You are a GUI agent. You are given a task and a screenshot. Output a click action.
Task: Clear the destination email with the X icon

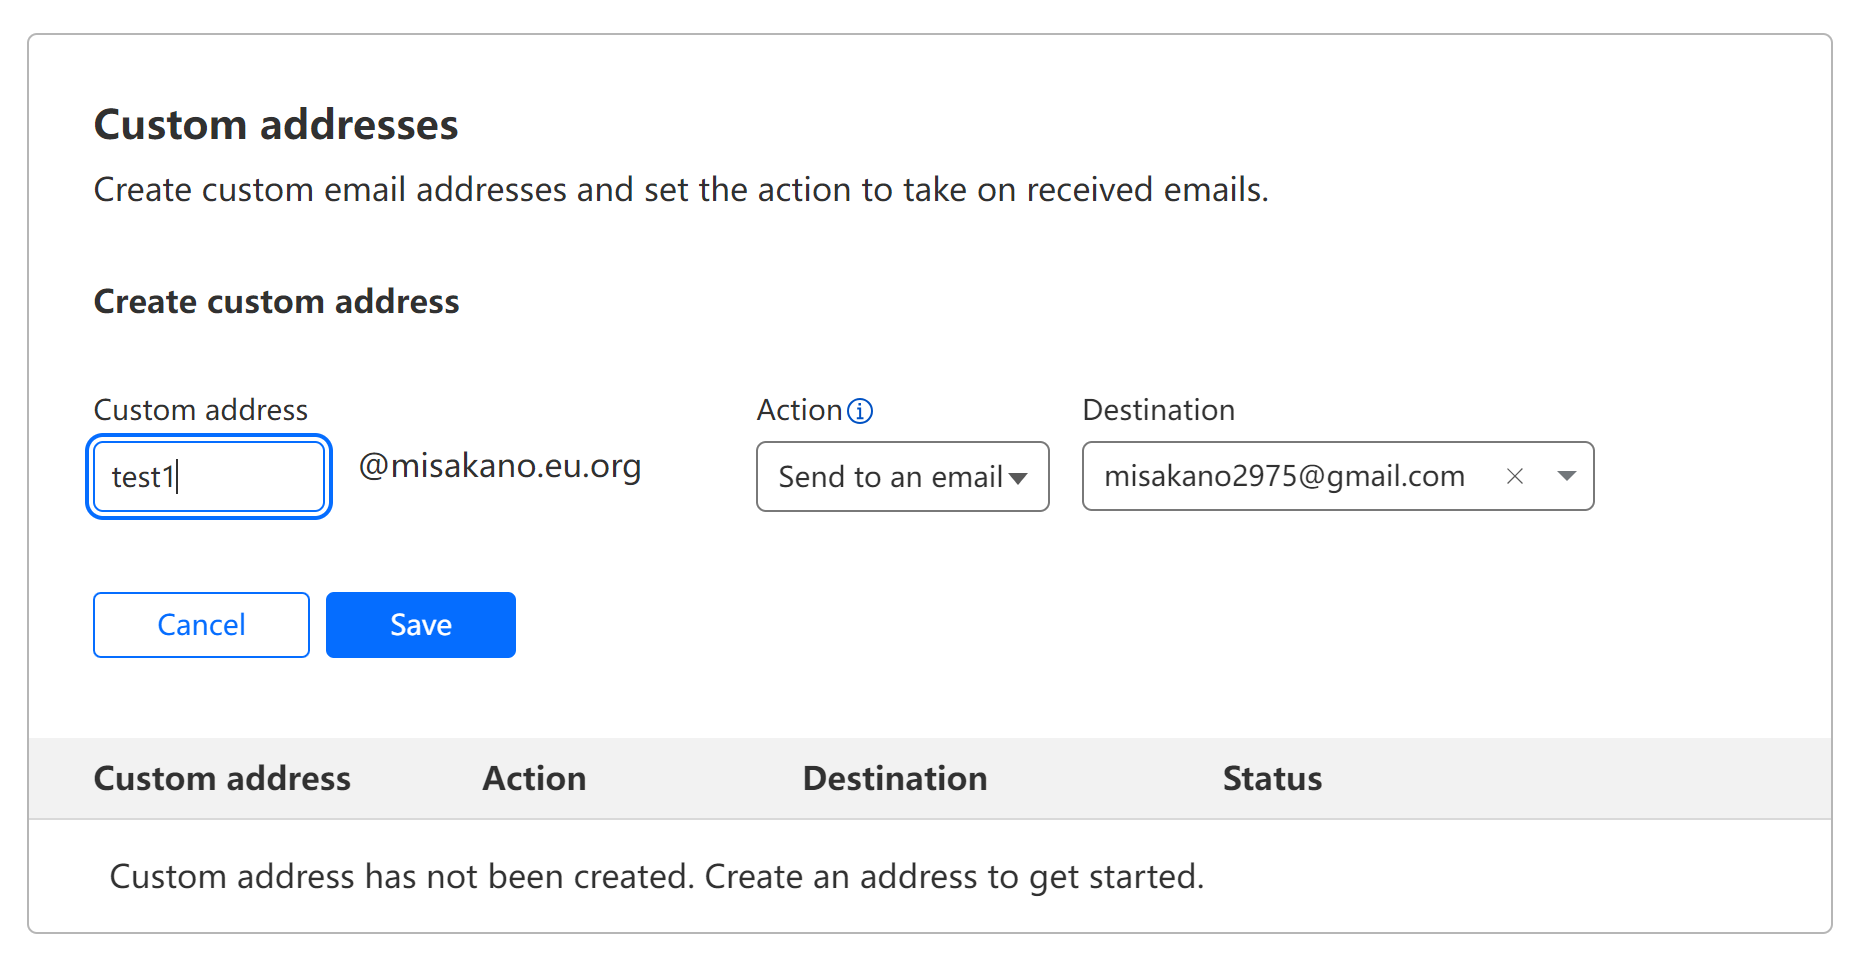[x=1515, y=477]
